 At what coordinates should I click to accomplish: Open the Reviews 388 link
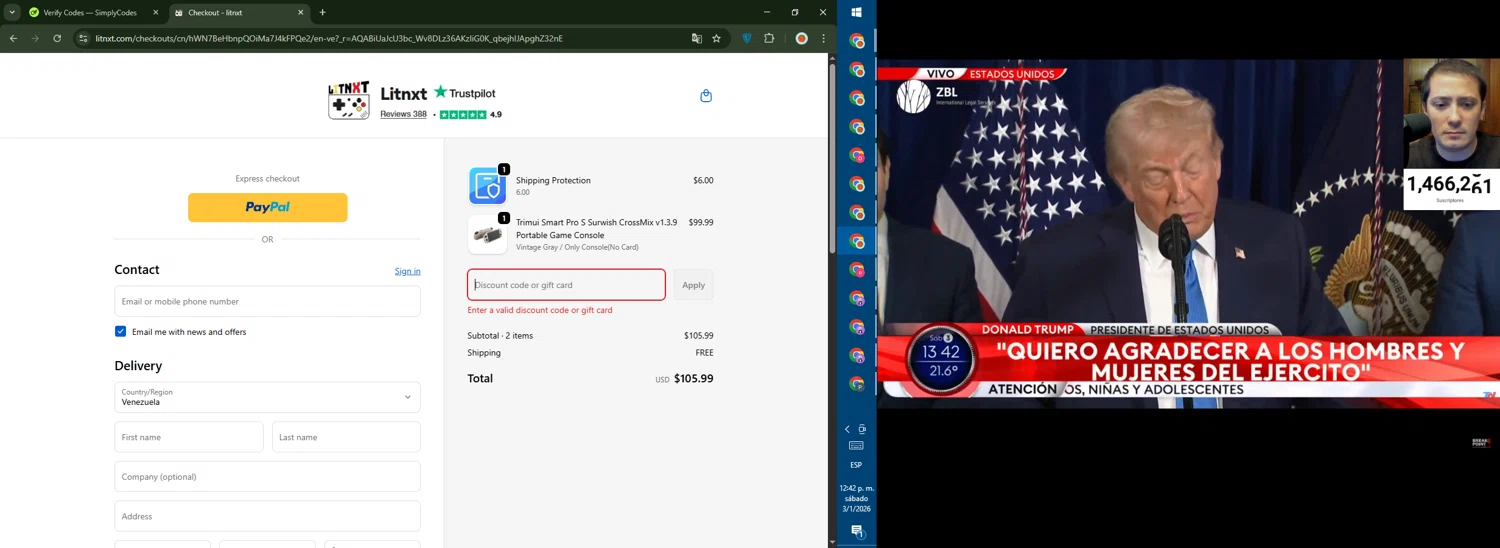pyautogui.click(x=403, y=114)
